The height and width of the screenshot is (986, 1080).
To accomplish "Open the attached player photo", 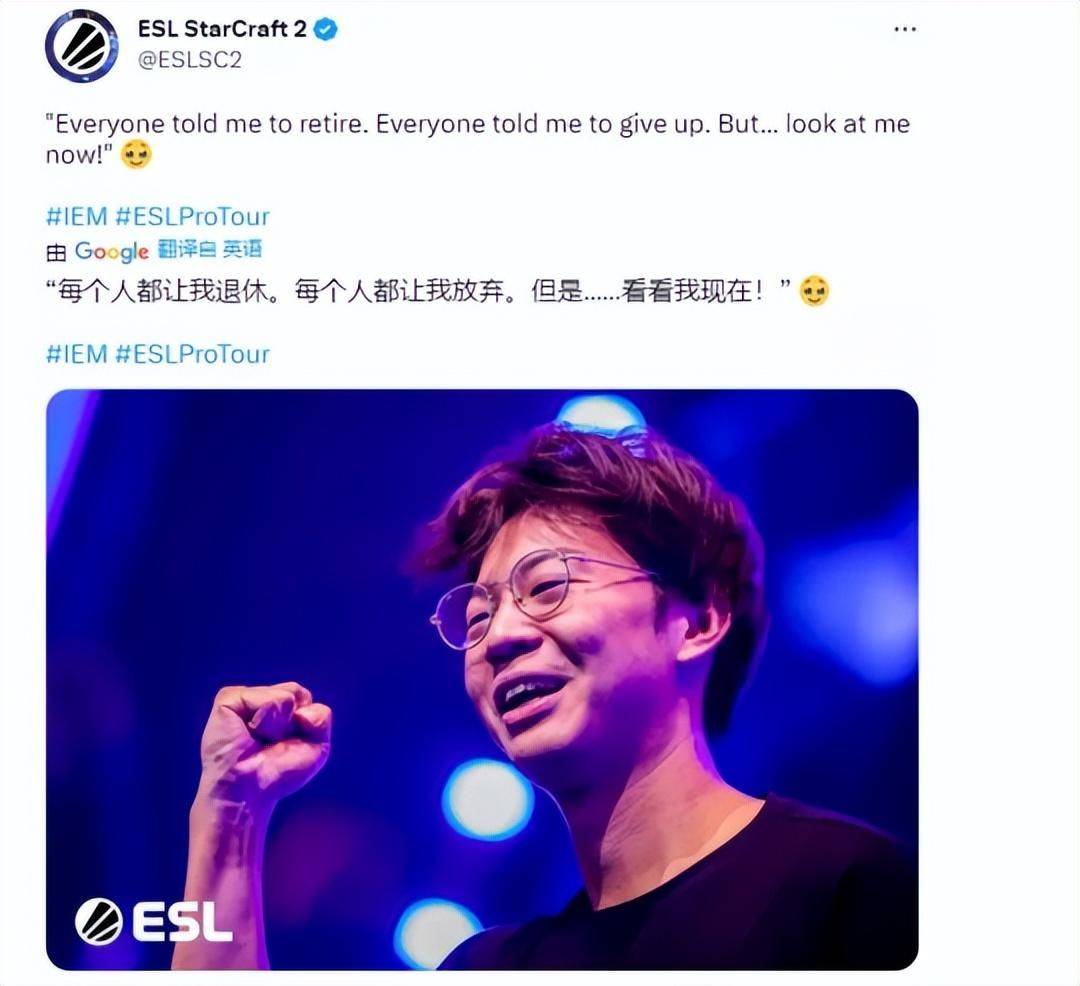I will [x=482, y=680].
